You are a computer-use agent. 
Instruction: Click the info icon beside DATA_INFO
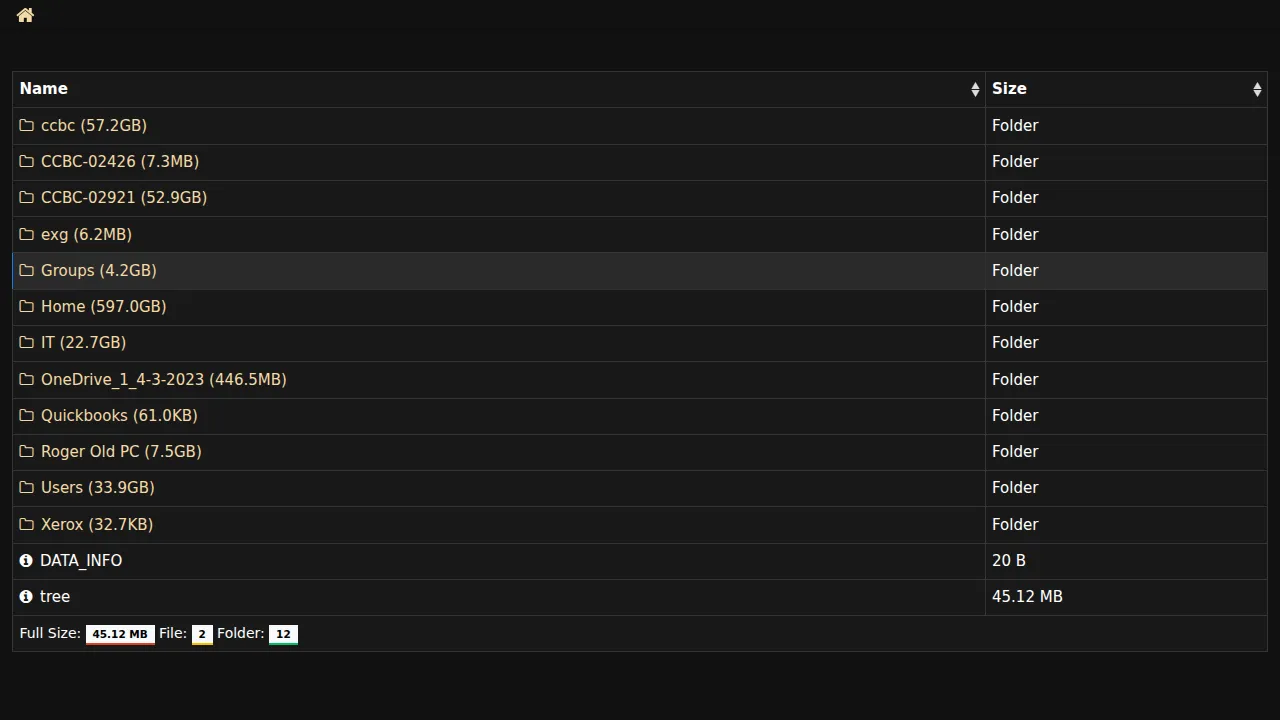click(x=26, y=561)
